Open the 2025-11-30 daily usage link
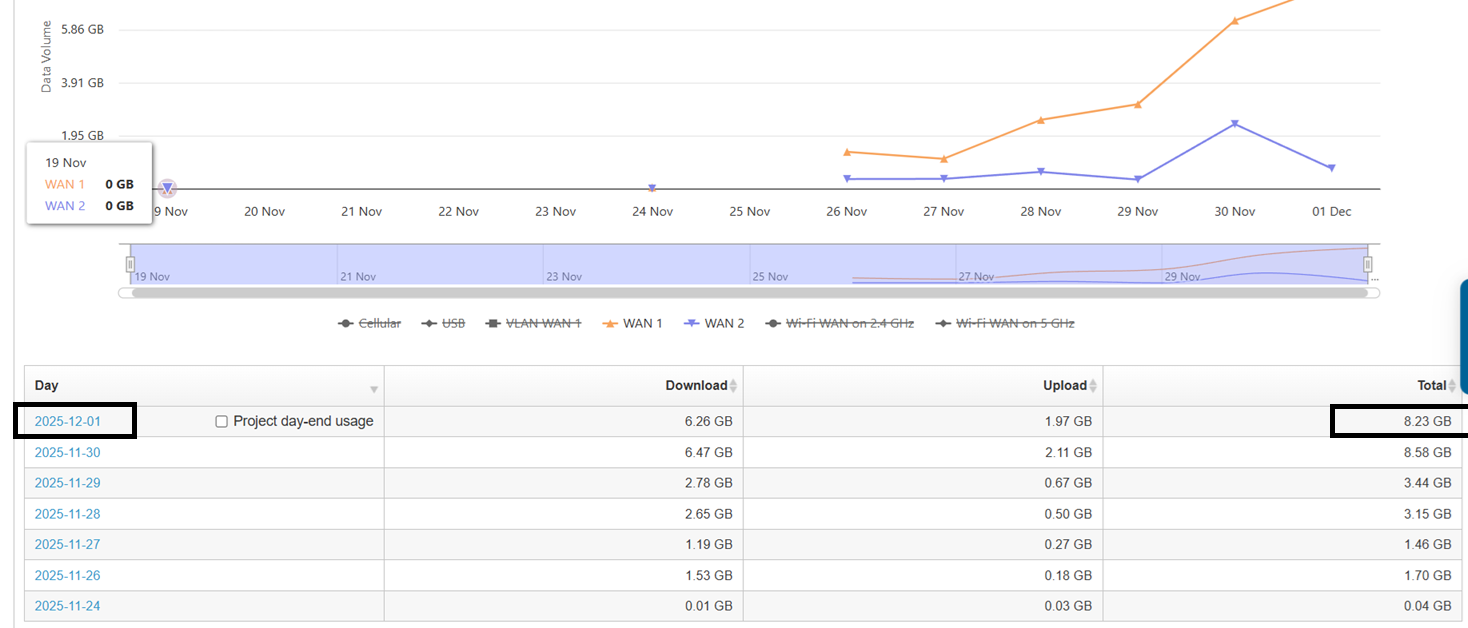This screenshot has width=1468, height=628. click(x=68, y=453)
